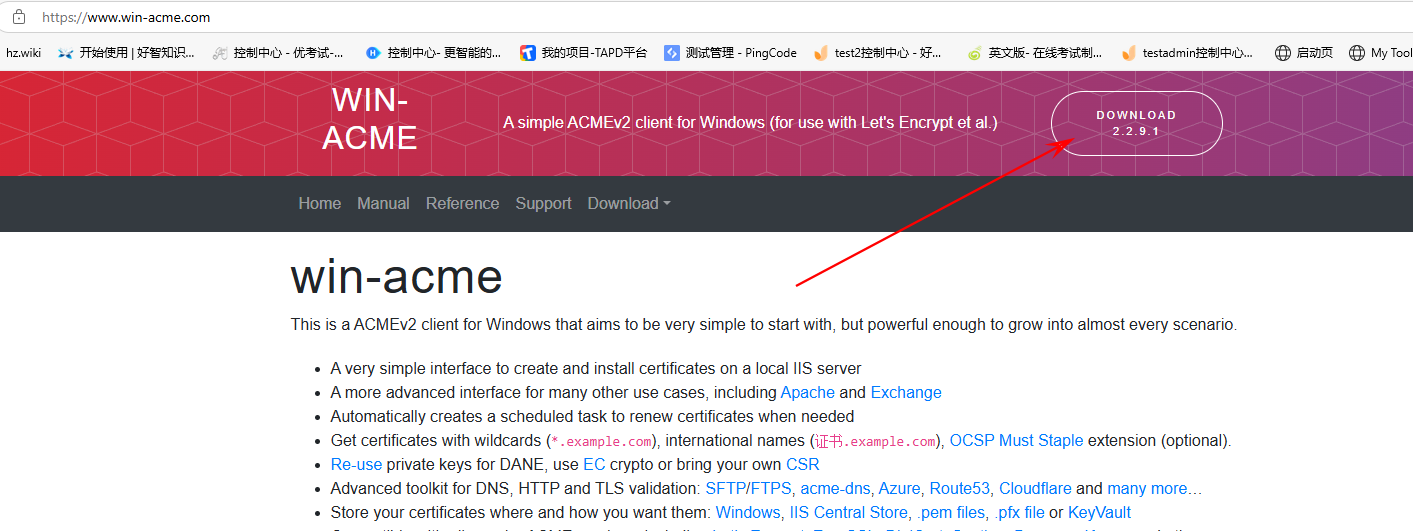Open the 我的项目-TAPD平台 bookmark

[x=584, y=53]
